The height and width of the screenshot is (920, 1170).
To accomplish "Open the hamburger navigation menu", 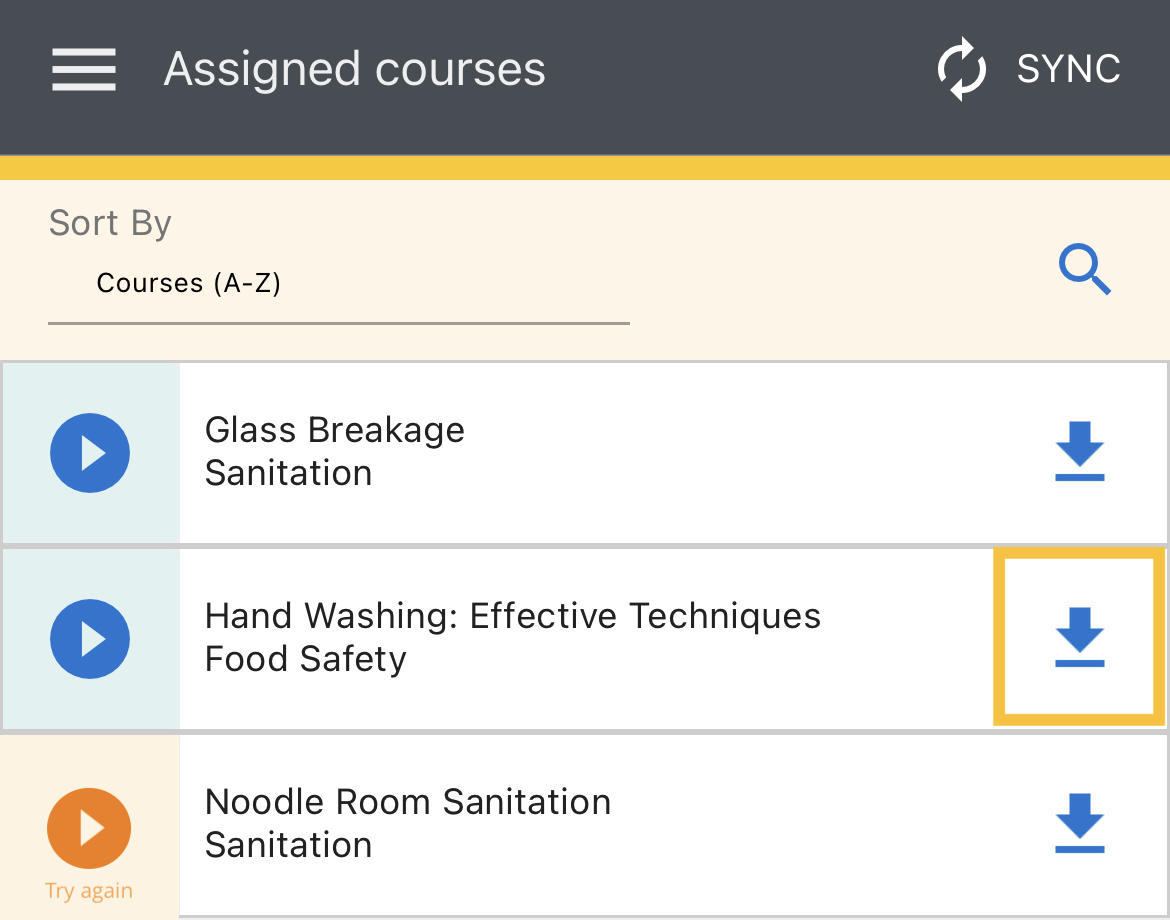I will click(x=84, y=69).
